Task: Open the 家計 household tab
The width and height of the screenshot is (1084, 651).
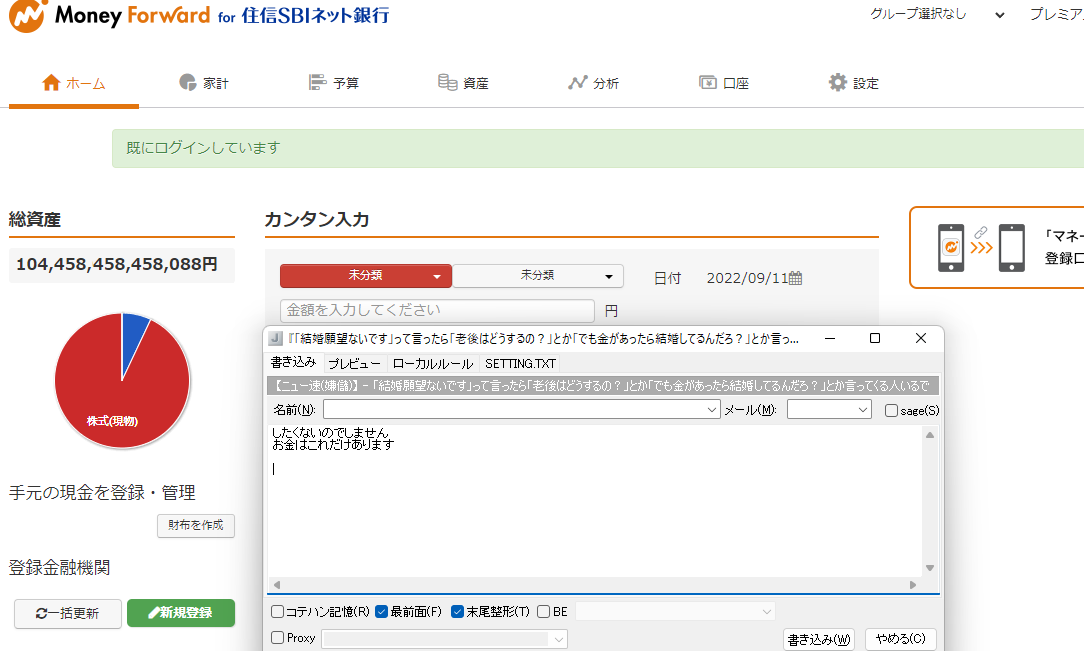Action: click(x=204, y=84)
